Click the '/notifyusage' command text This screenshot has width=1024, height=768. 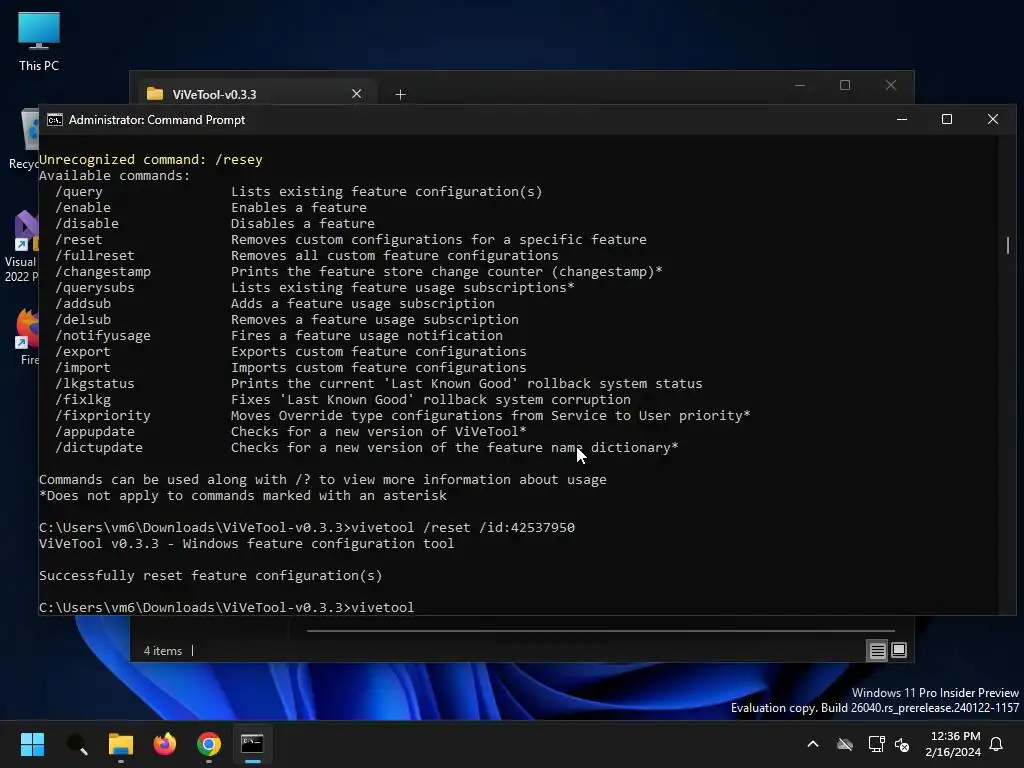click(x=103, y=336)
